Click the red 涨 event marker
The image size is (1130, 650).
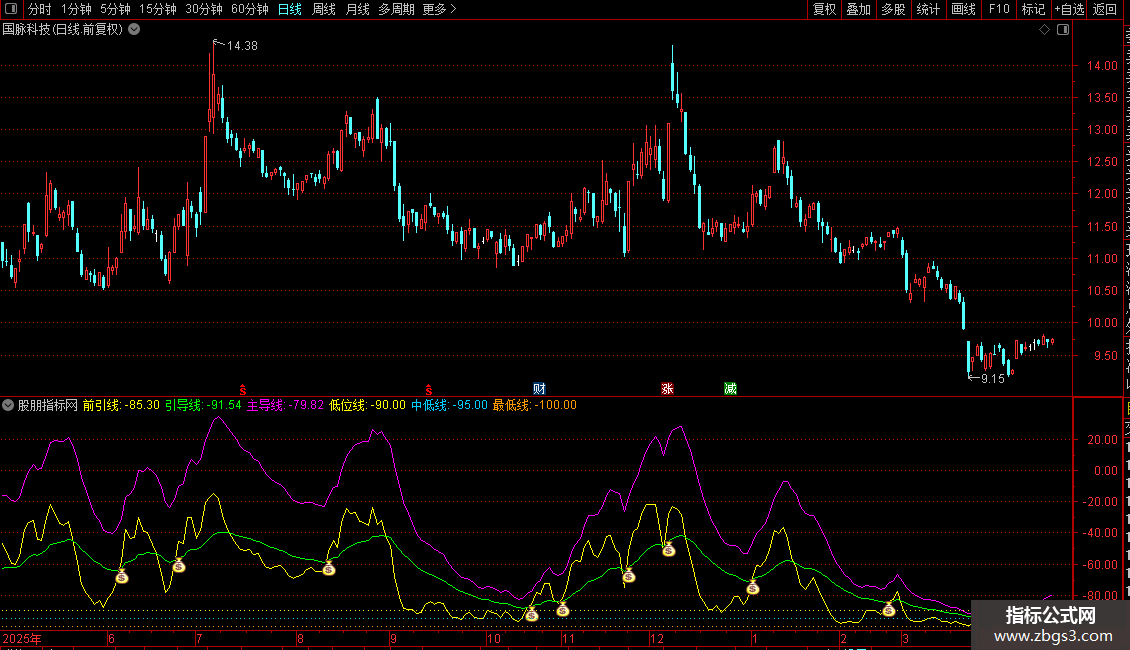pos(667,389)
